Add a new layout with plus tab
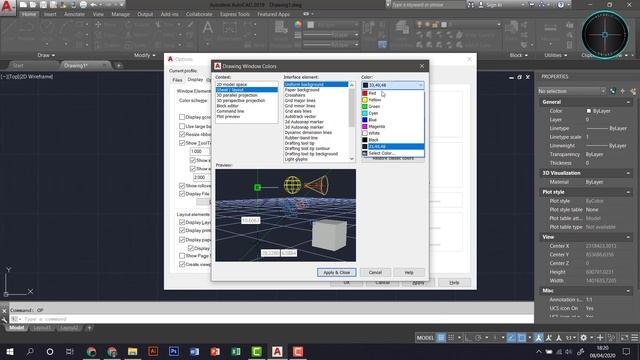This screenshot has height=360, width=640. (89, 328)
